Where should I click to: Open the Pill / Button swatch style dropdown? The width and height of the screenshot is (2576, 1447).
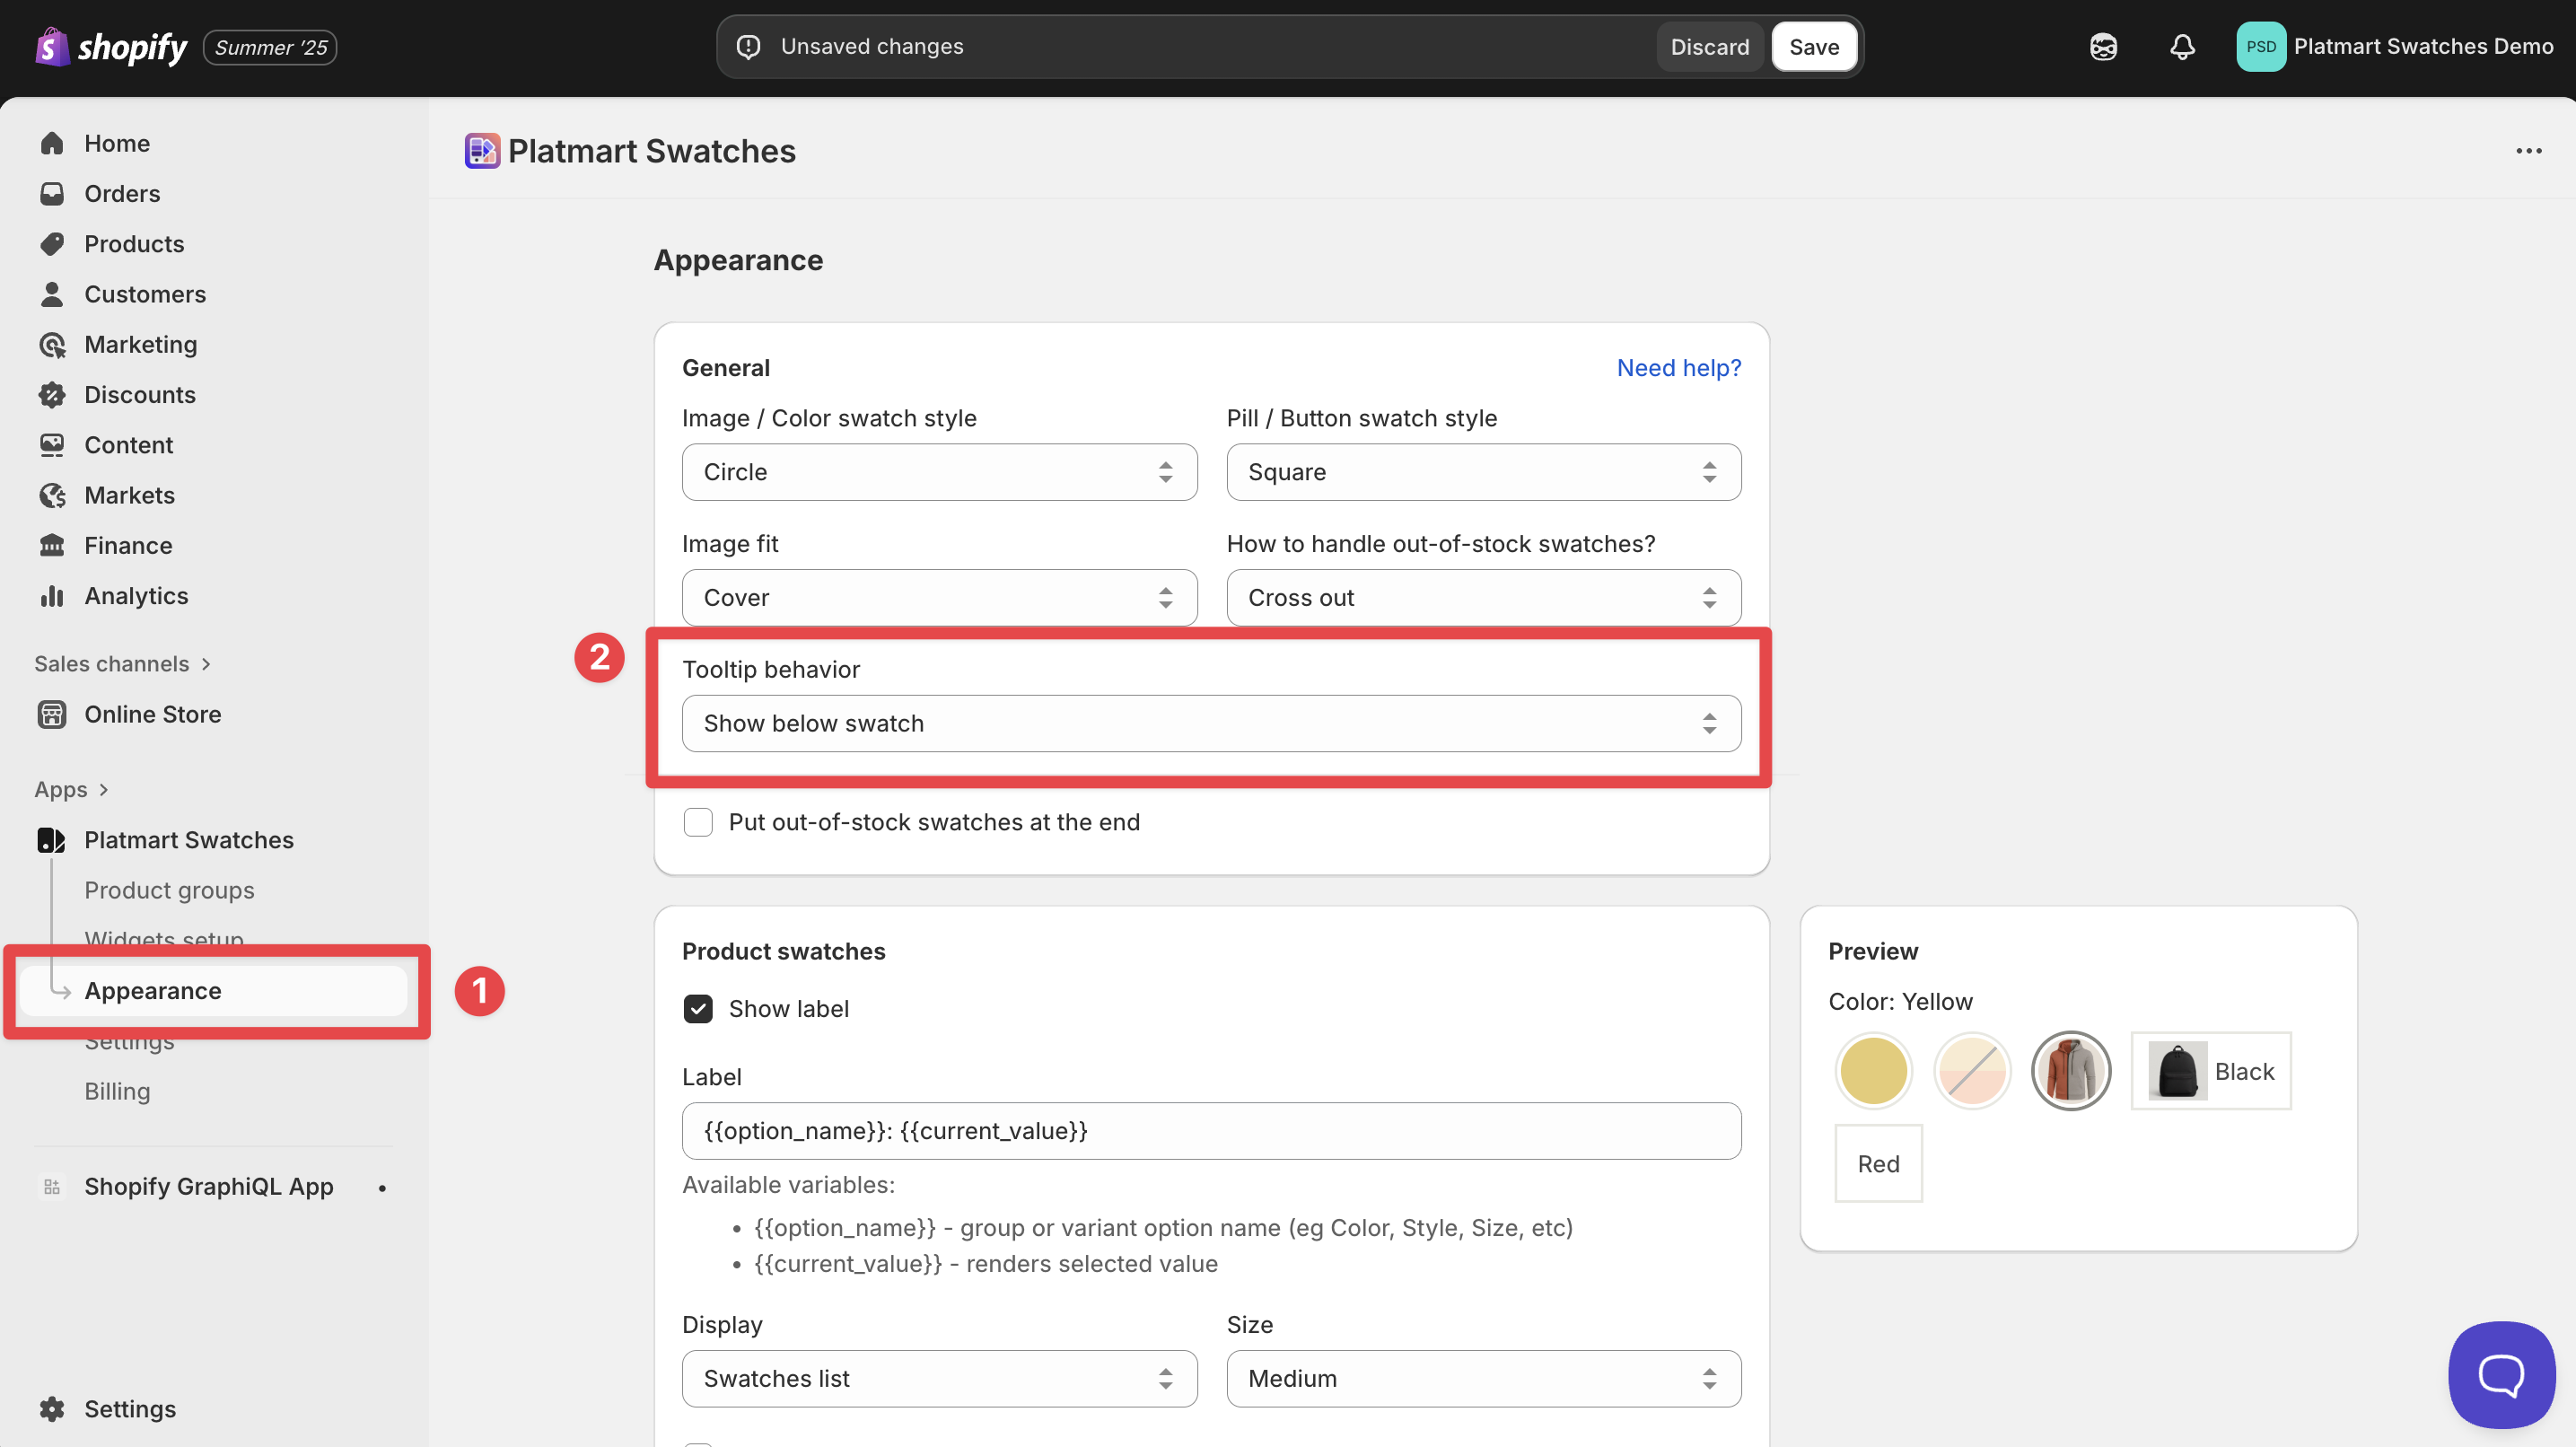coord(1483,472)
